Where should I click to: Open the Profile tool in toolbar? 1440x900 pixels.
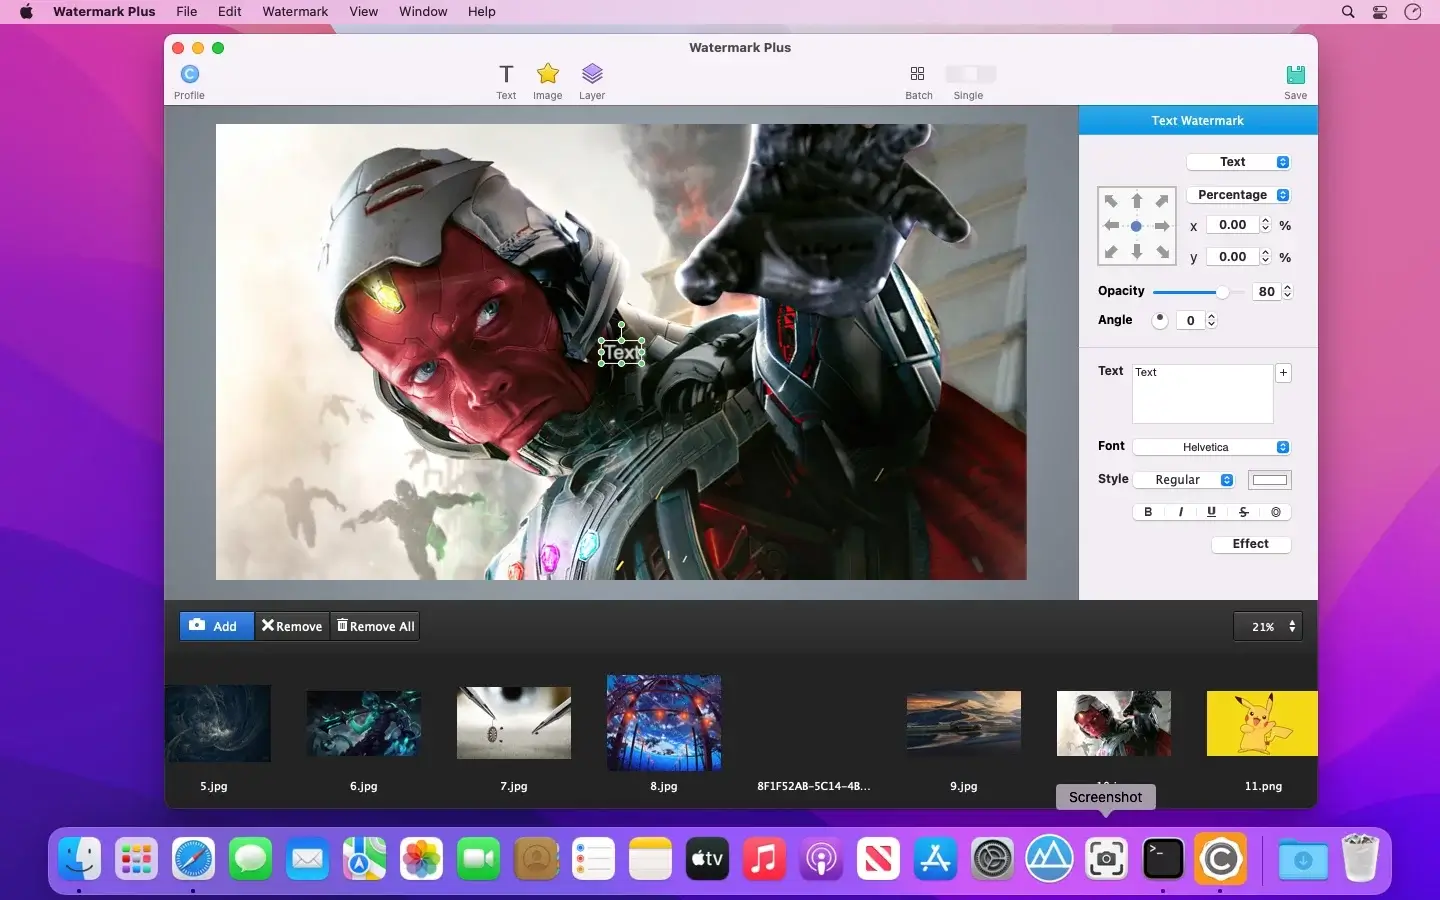189,81
